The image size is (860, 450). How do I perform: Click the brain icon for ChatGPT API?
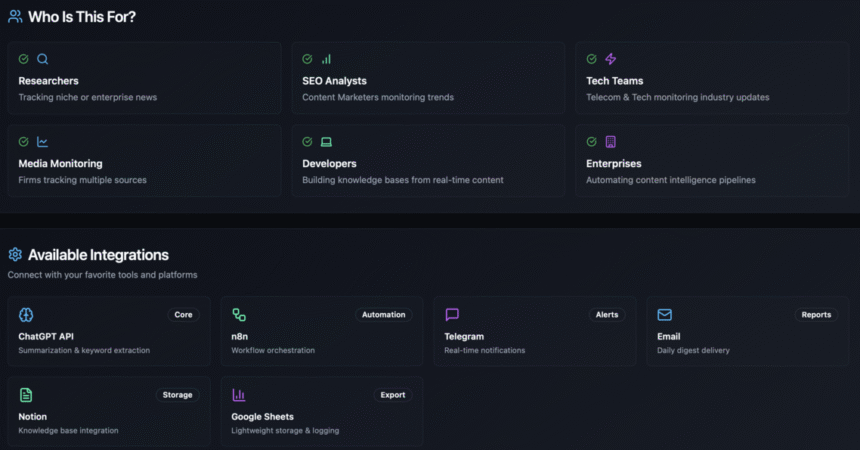coord(26,314)
